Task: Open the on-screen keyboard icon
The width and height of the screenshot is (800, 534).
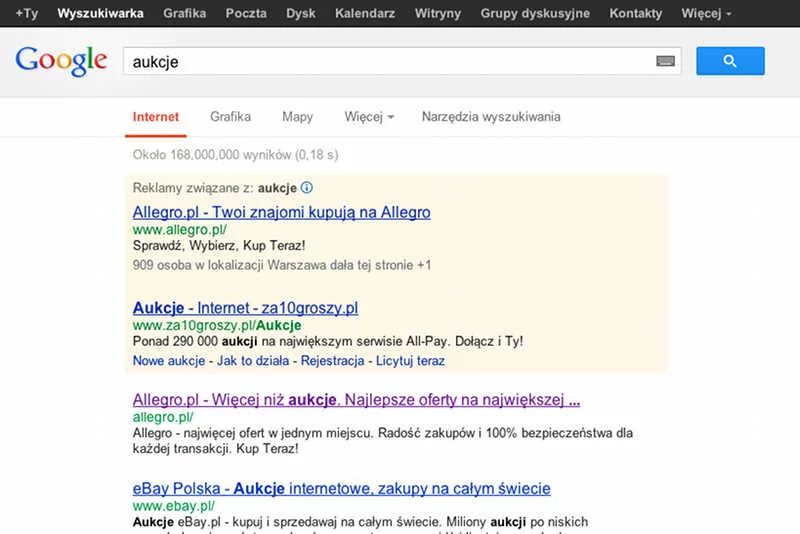Action: click(665, 61)
